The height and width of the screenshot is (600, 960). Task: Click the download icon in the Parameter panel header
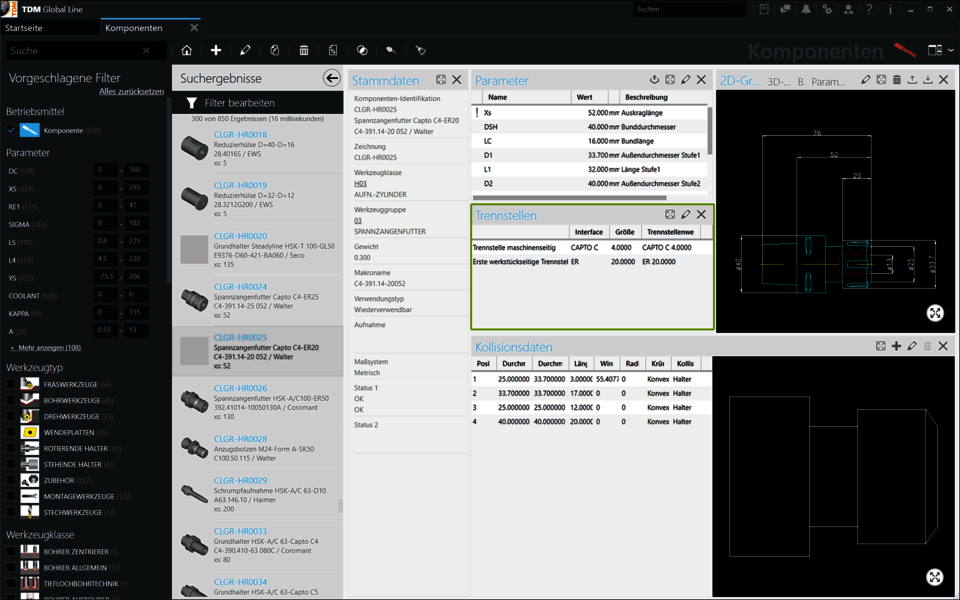(654, 80)
